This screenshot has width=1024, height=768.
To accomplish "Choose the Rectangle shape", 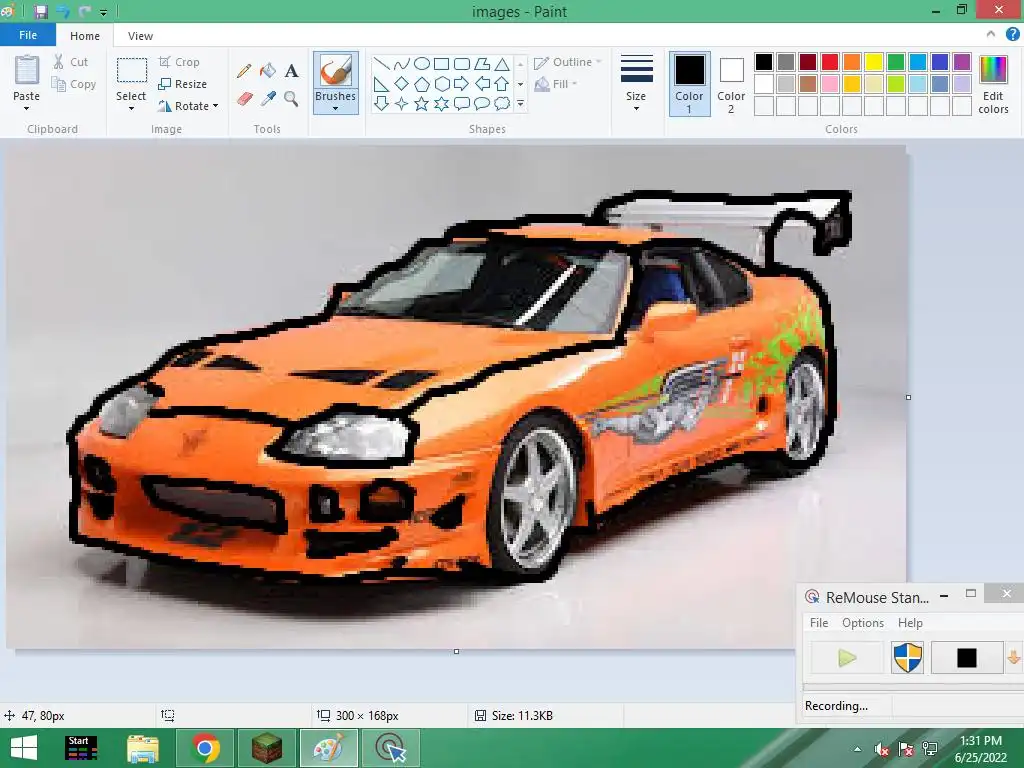I will (441, 63).
